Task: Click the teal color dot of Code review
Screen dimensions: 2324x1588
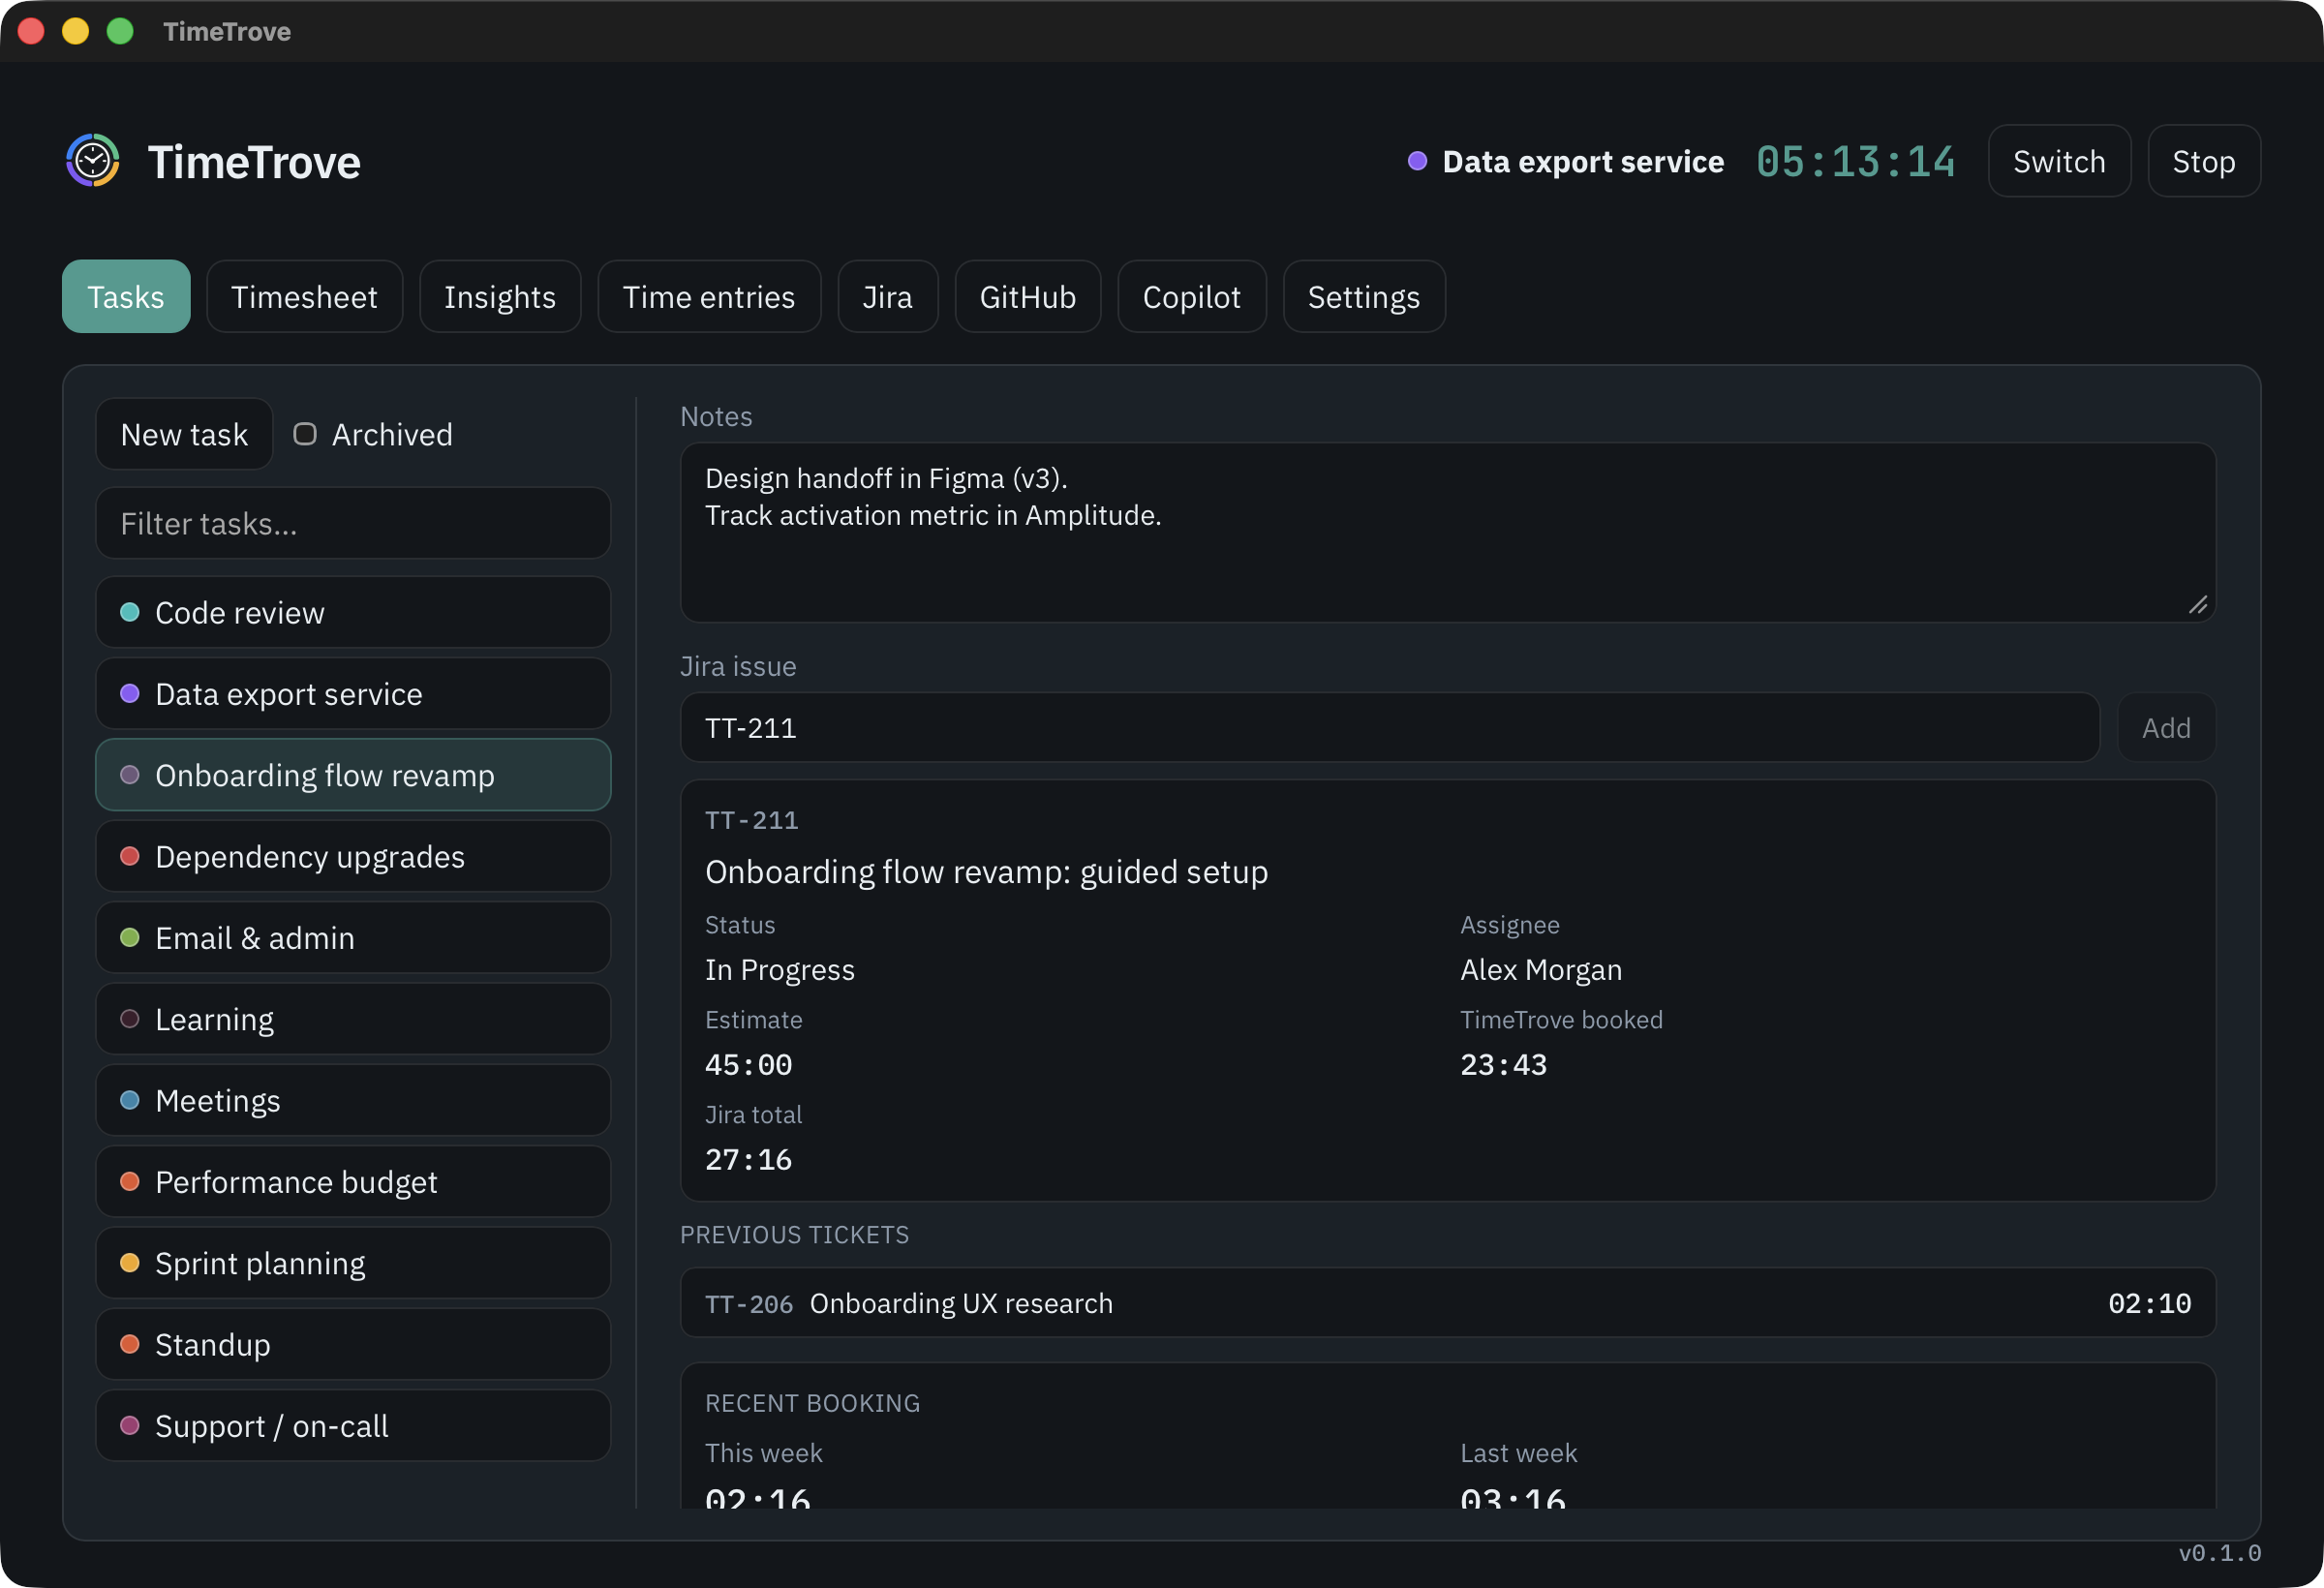Action: 130,612
